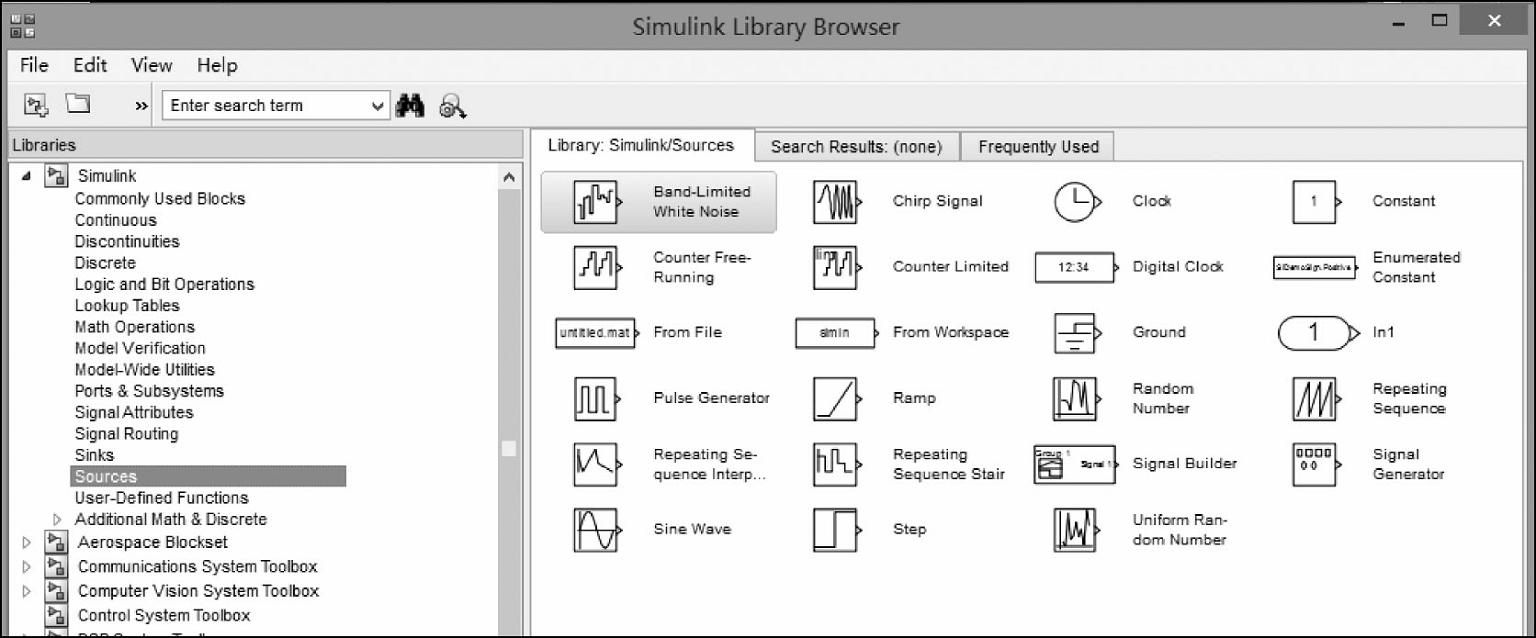
Task: Switch to Frequently Used tab
Action: click(x=1038, y=146)
